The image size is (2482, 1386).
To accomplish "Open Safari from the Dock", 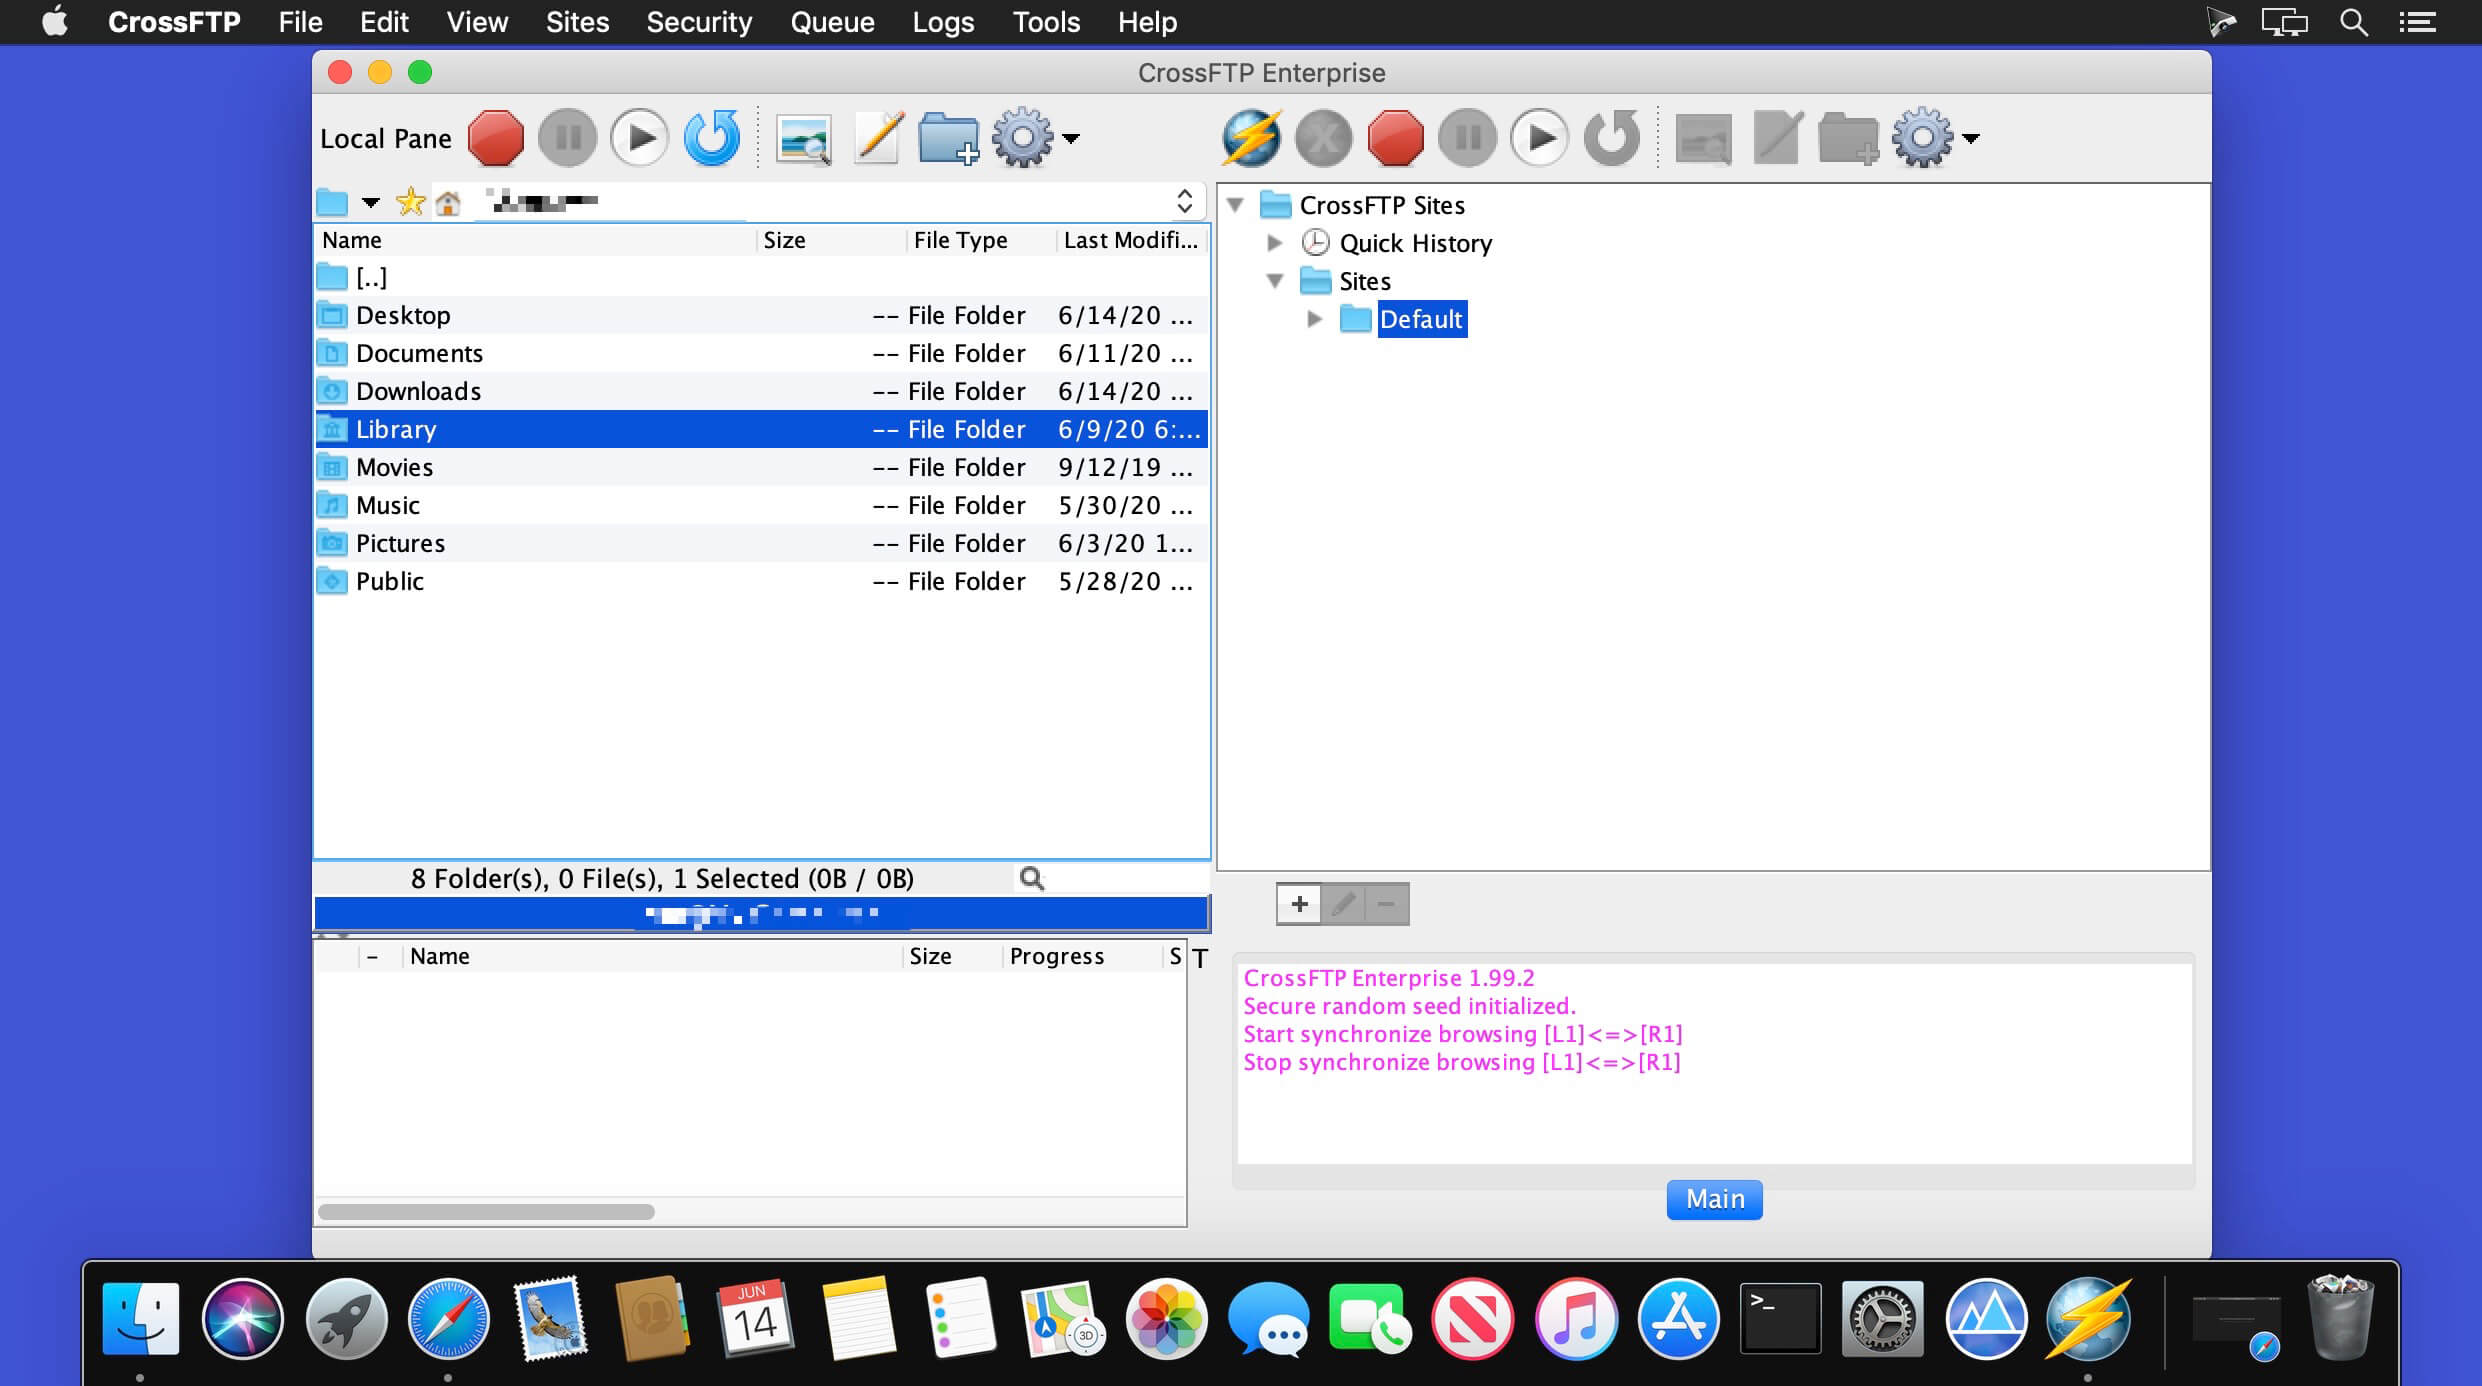I will [x=449, y=1319].
